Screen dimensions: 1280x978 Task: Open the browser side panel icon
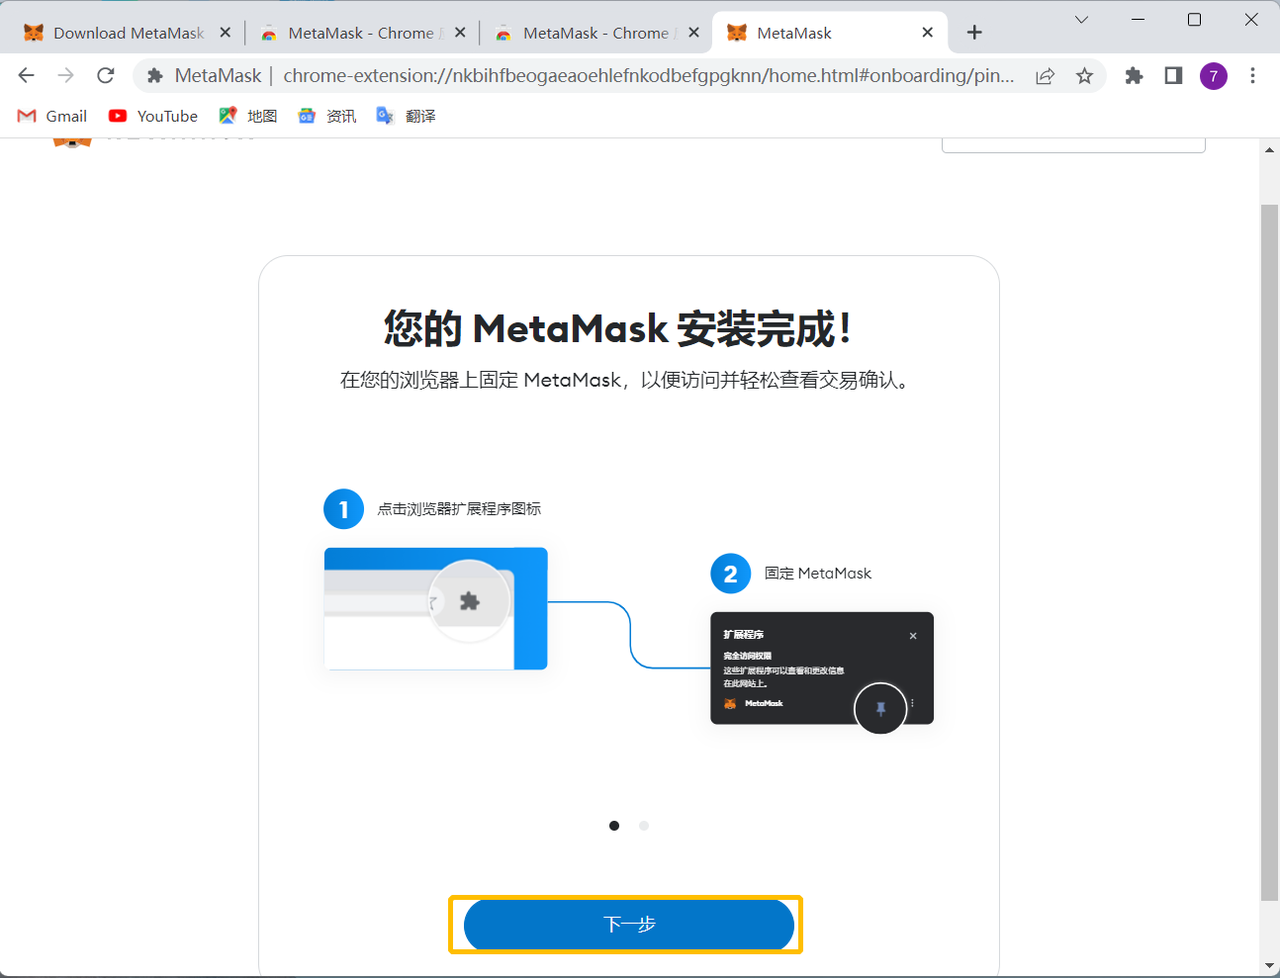(x=1173, y=76)
